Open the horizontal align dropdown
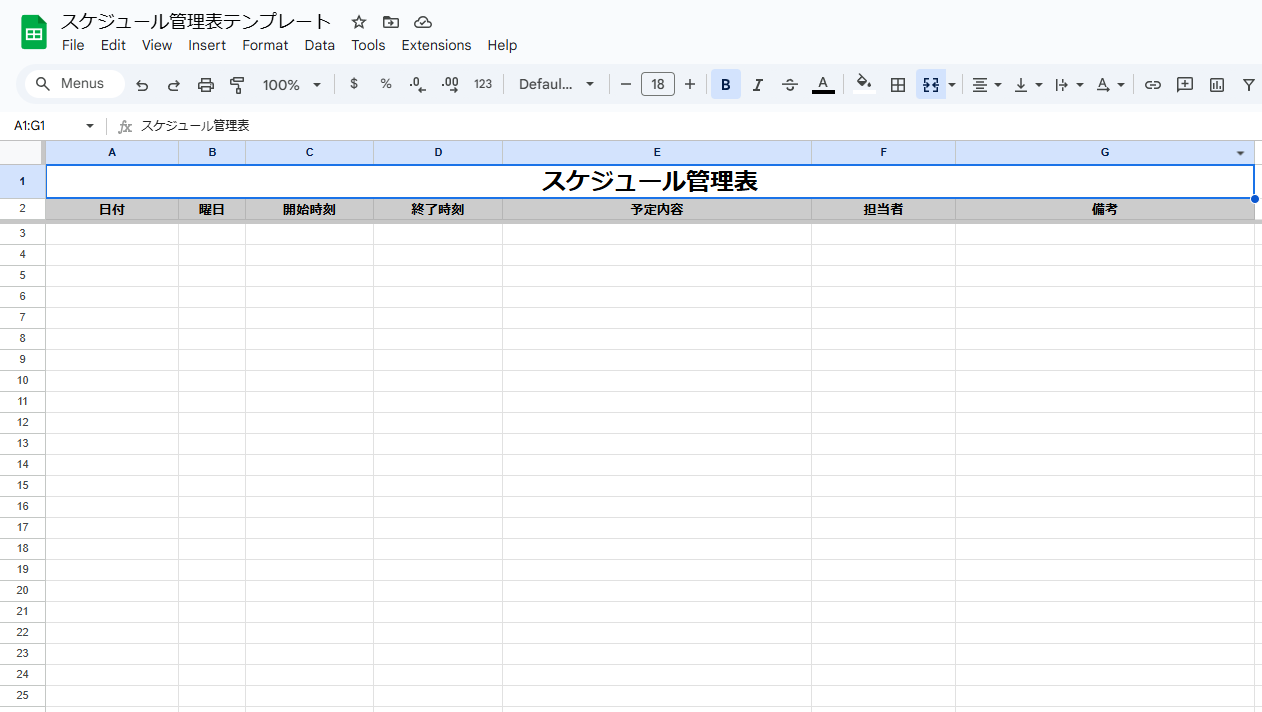1262x712 pixels. click(986, 85)
